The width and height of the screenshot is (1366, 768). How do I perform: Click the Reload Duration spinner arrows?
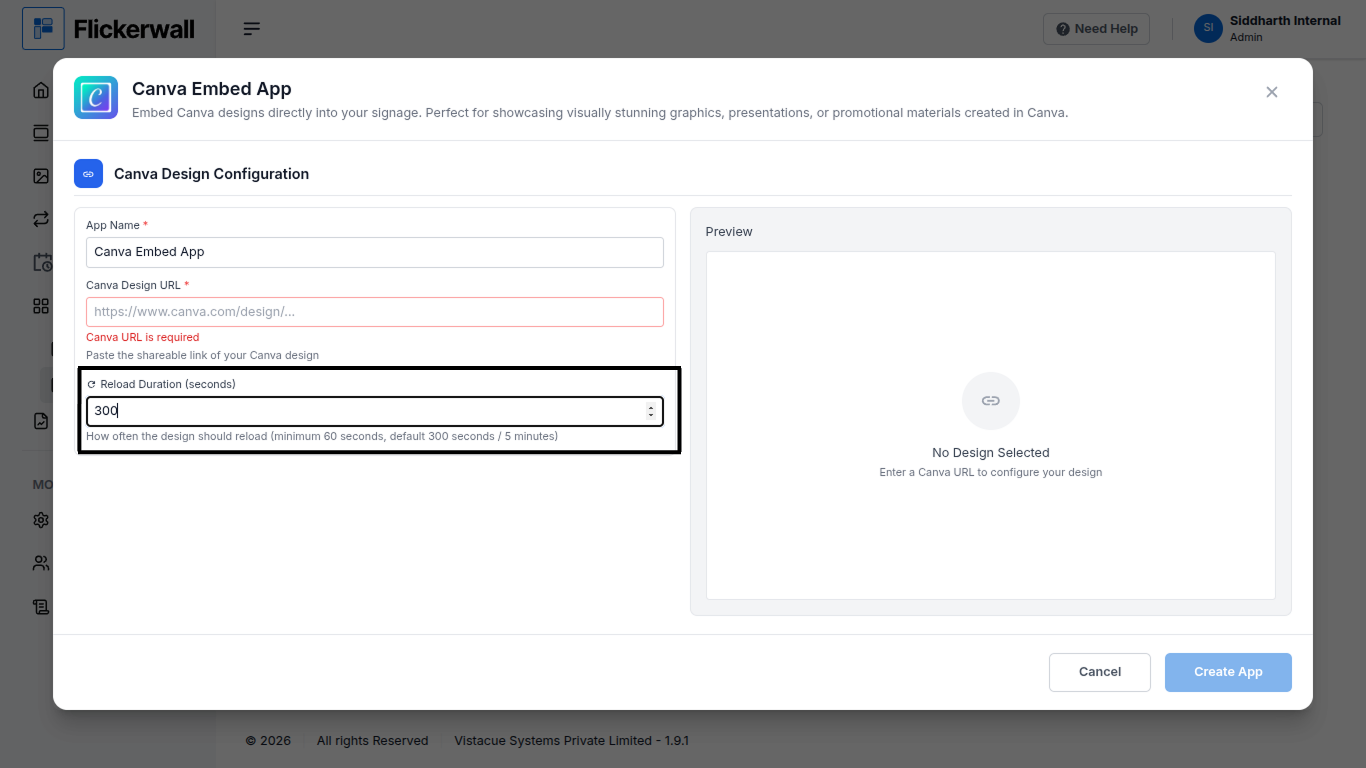tap(651, 411)
